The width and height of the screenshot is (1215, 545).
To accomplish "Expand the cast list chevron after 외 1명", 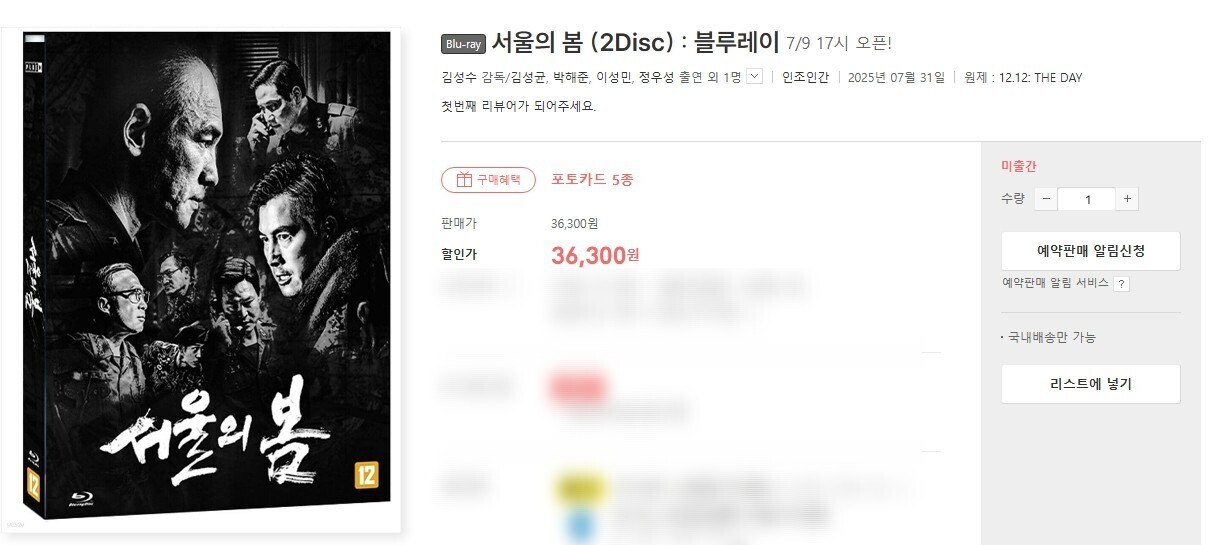I will (755, 76).
